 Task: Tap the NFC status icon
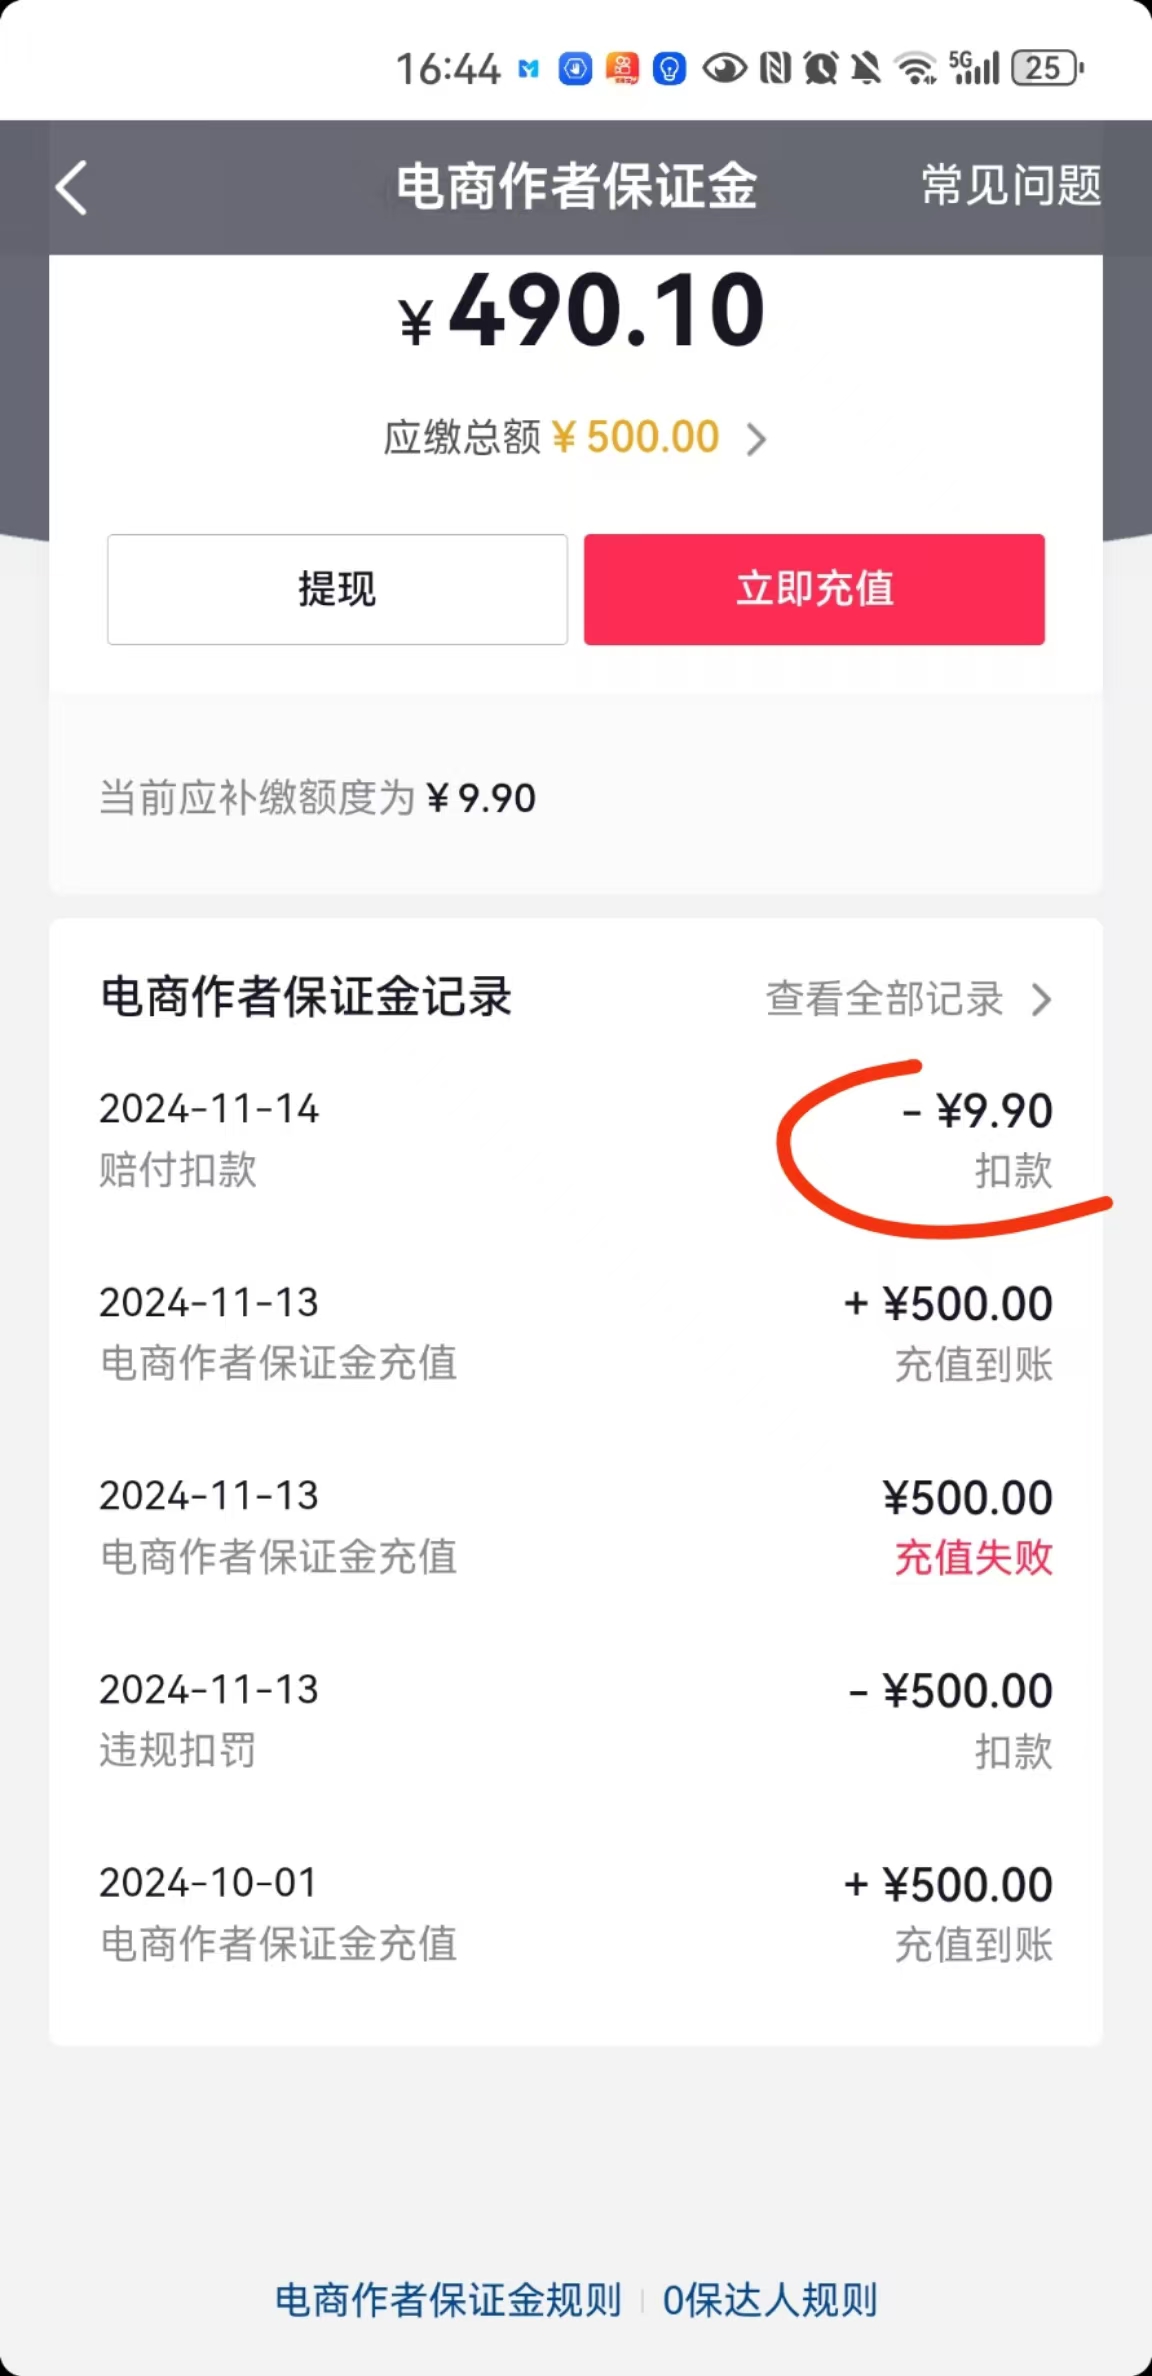pyautogui.click(x=775, y=68)
